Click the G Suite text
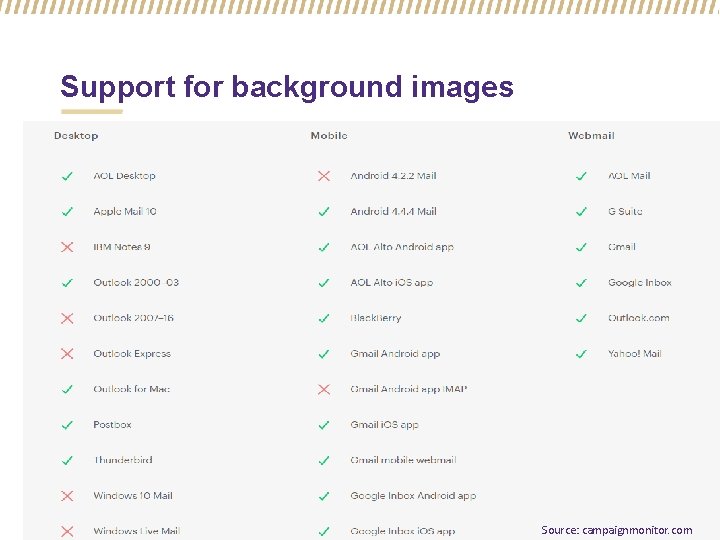 point(625,211)
